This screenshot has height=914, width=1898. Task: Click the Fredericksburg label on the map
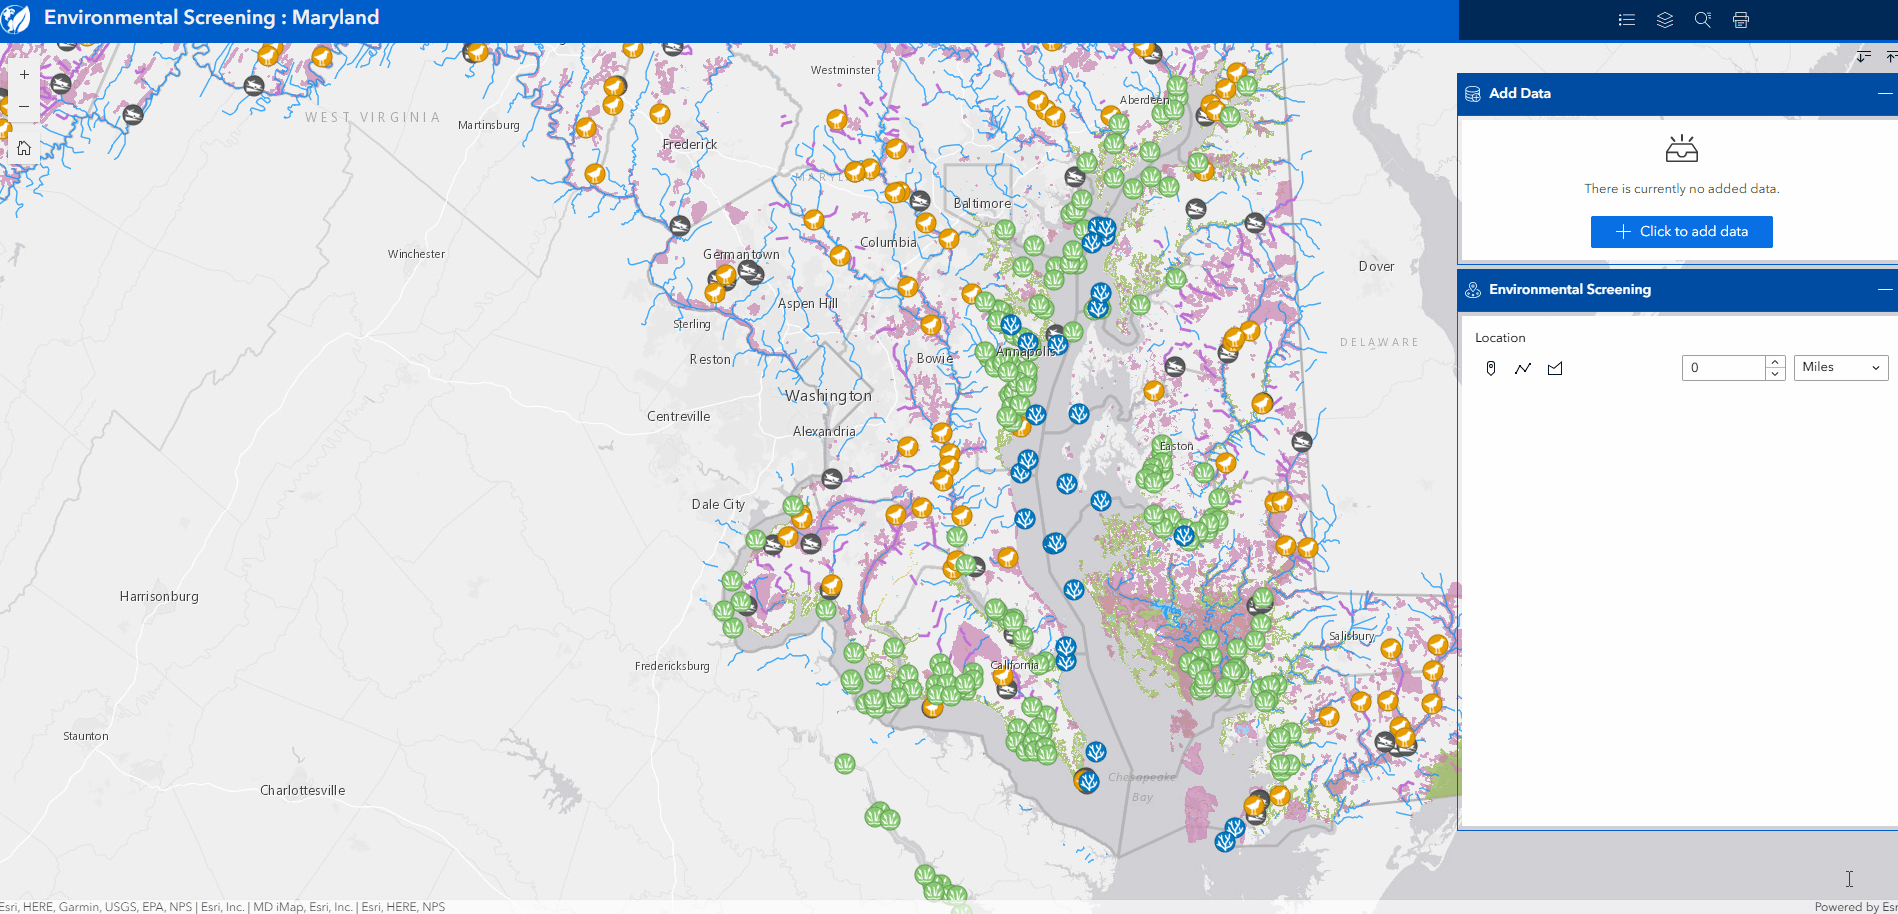tap(672, 666)
